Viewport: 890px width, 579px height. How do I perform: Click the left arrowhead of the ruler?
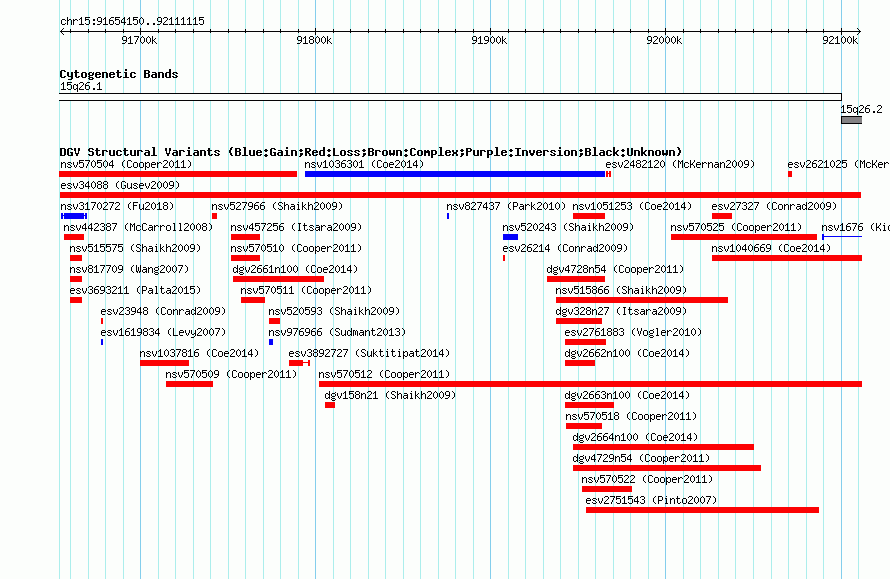pyautogui.click(x=62, y=32)
